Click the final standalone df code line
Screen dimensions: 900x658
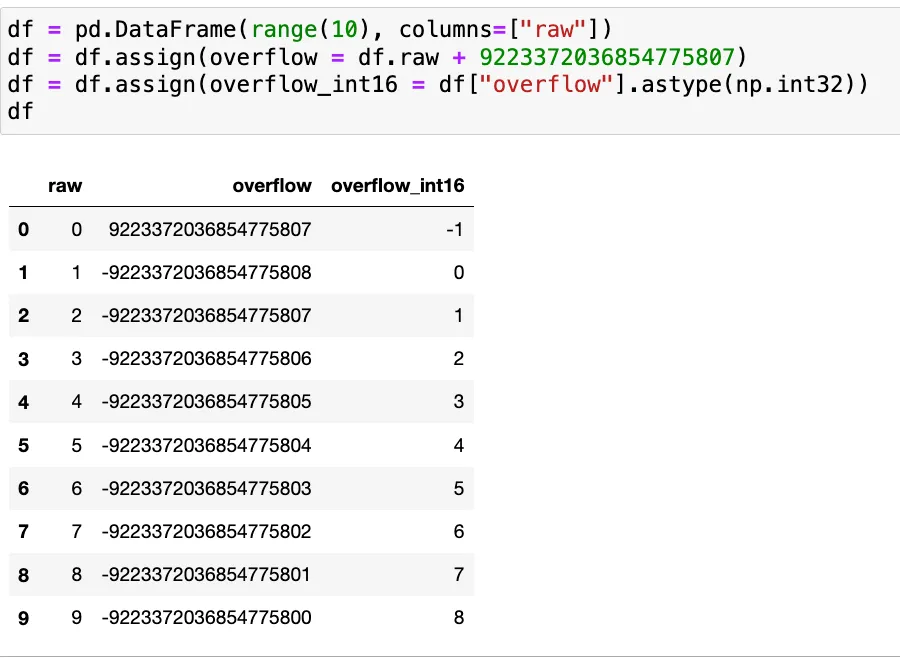[x=21, y=112]
